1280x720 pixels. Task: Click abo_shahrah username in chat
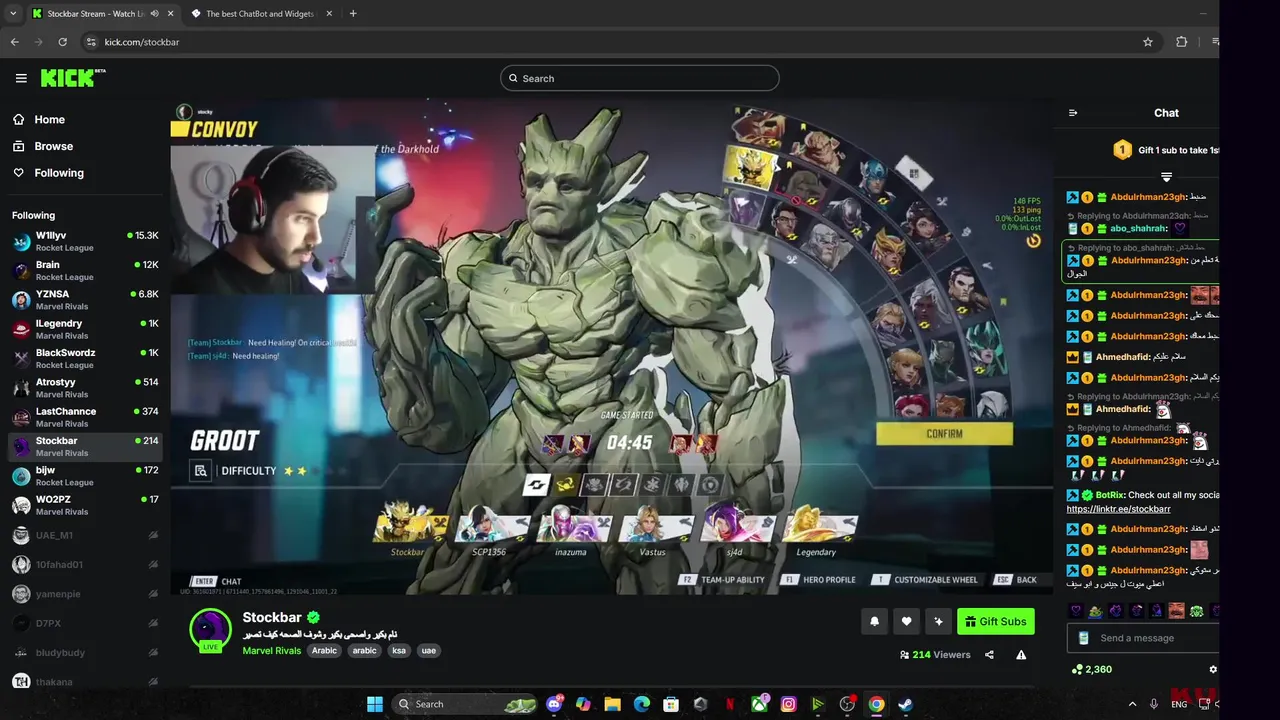[x=1138, y=229]
